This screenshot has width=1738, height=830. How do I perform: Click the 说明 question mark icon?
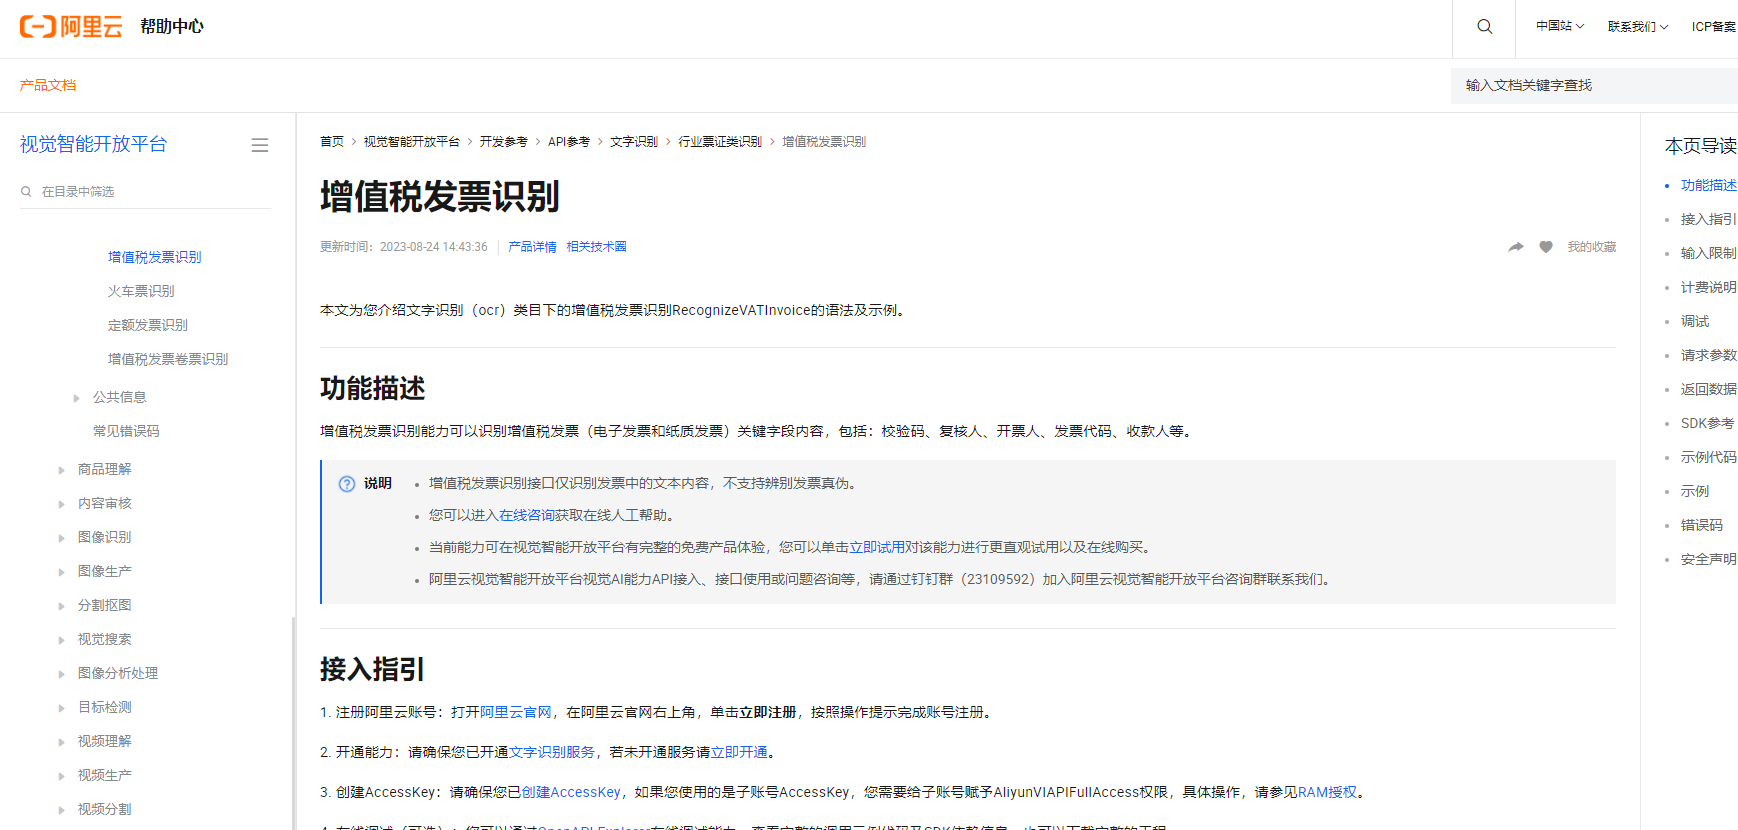click(347, 484)
